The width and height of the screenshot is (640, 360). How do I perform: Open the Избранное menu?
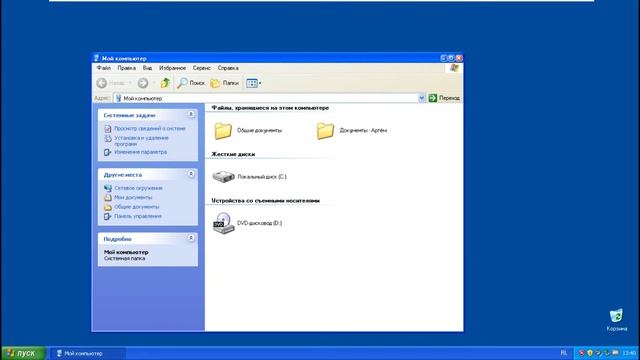[172, 68]
